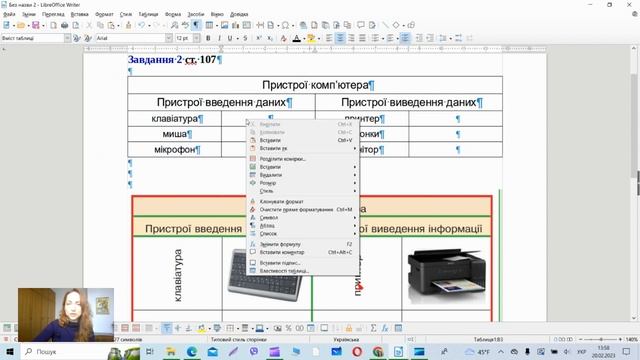Expand 'Вставити як' submenu in context menu
640x360 pixels.
pyautogui.click(x=303, y=148)
